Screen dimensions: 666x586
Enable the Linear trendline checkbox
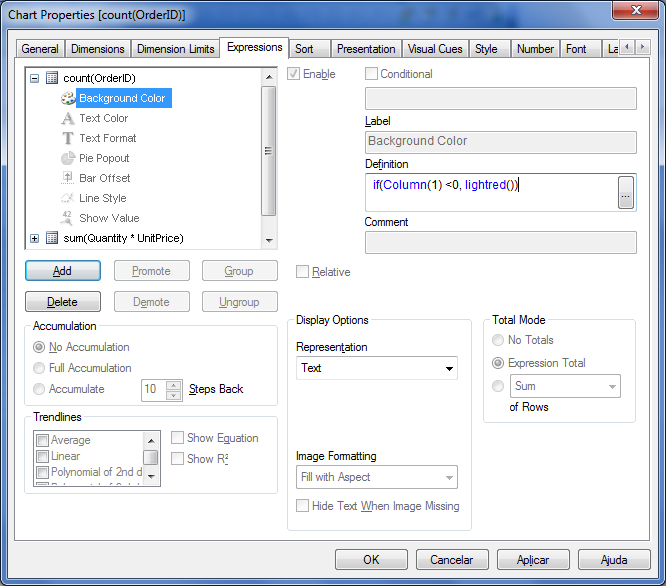(x=42, y=456)
